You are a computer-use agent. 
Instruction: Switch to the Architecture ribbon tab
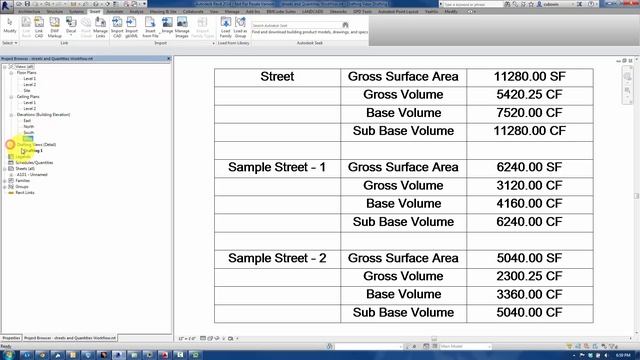[x=29, y=12]
